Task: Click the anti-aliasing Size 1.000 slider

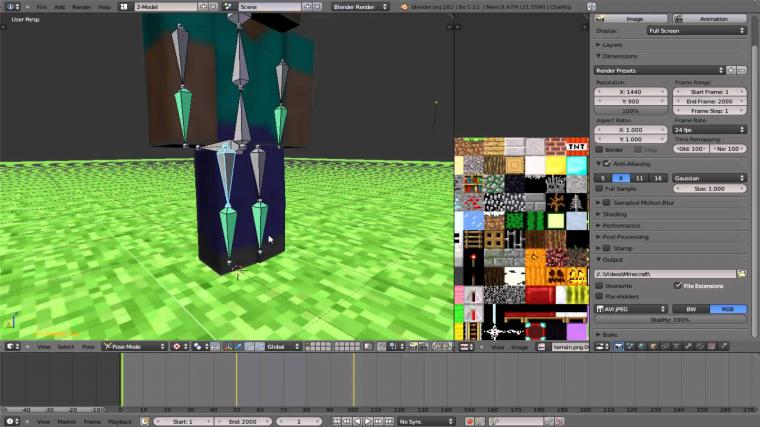Action: tap(709, 189)
